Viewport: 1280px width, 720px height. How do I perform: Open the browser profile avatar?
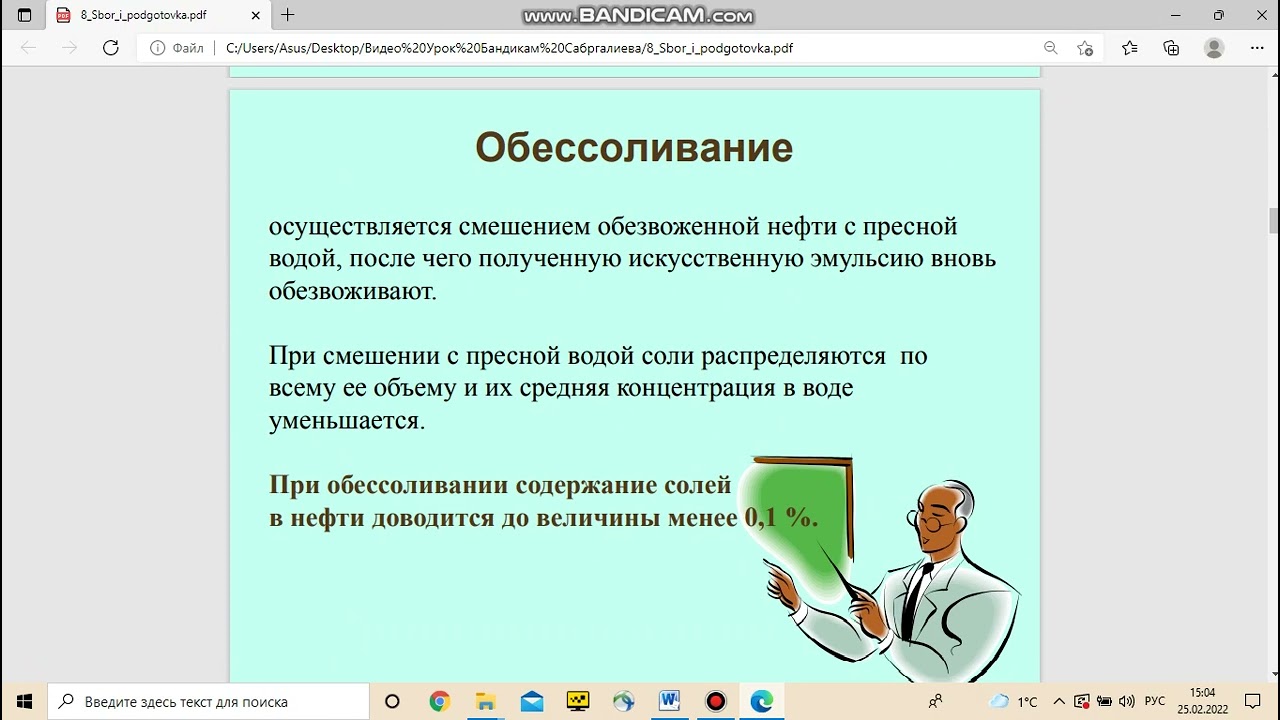[1214, 48]
